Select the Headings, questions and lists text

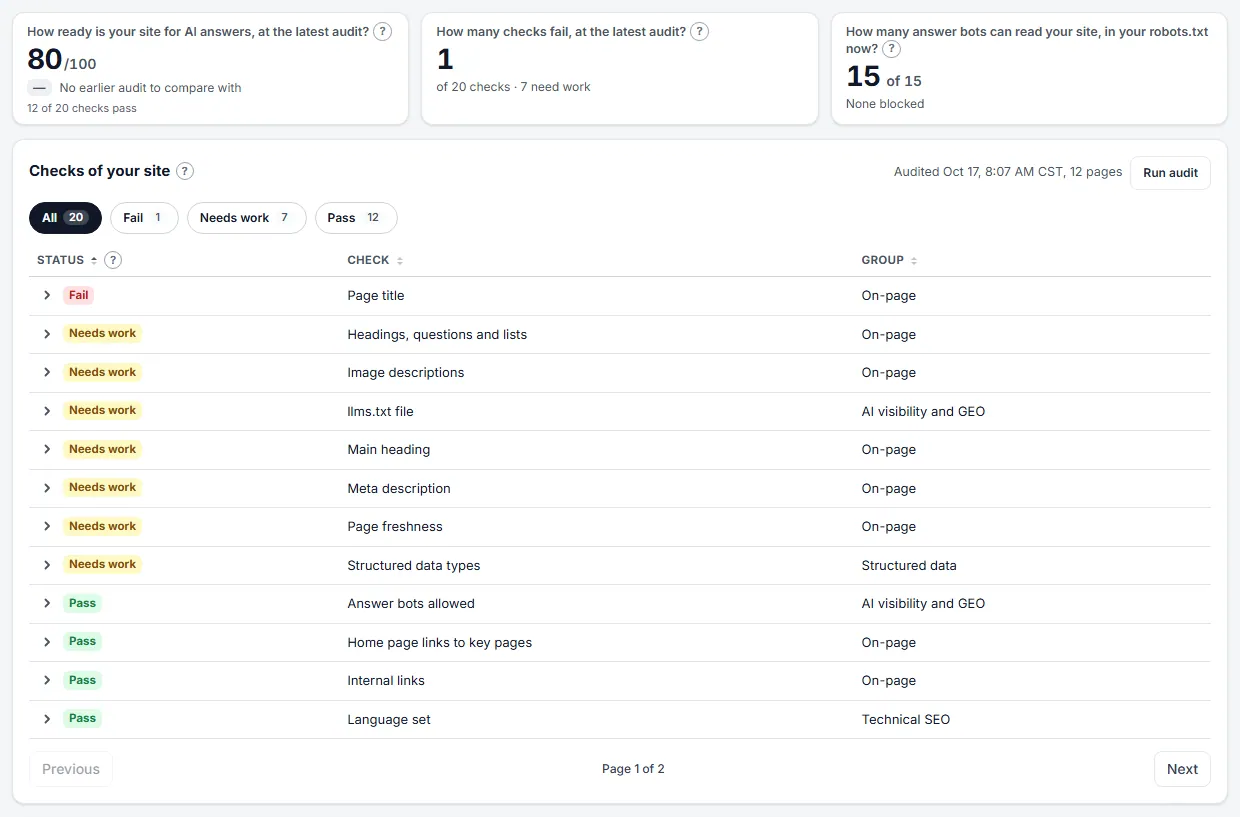(437, 334)
